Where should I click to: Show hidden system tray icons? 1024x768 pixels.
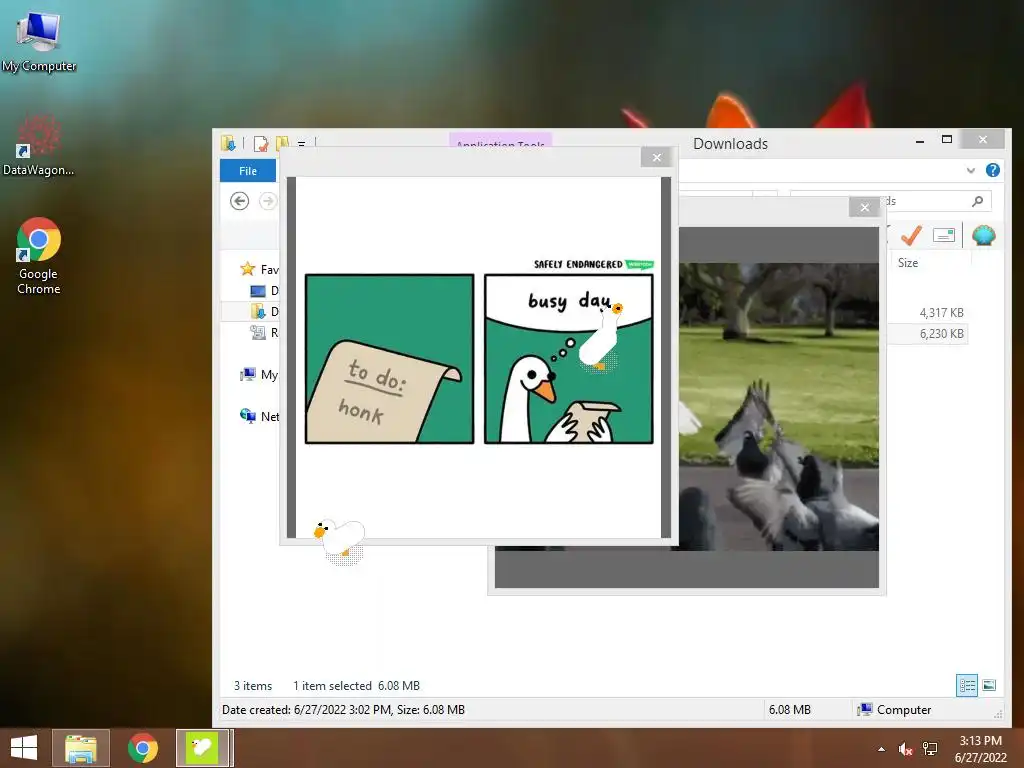click(x=882, y=749)
